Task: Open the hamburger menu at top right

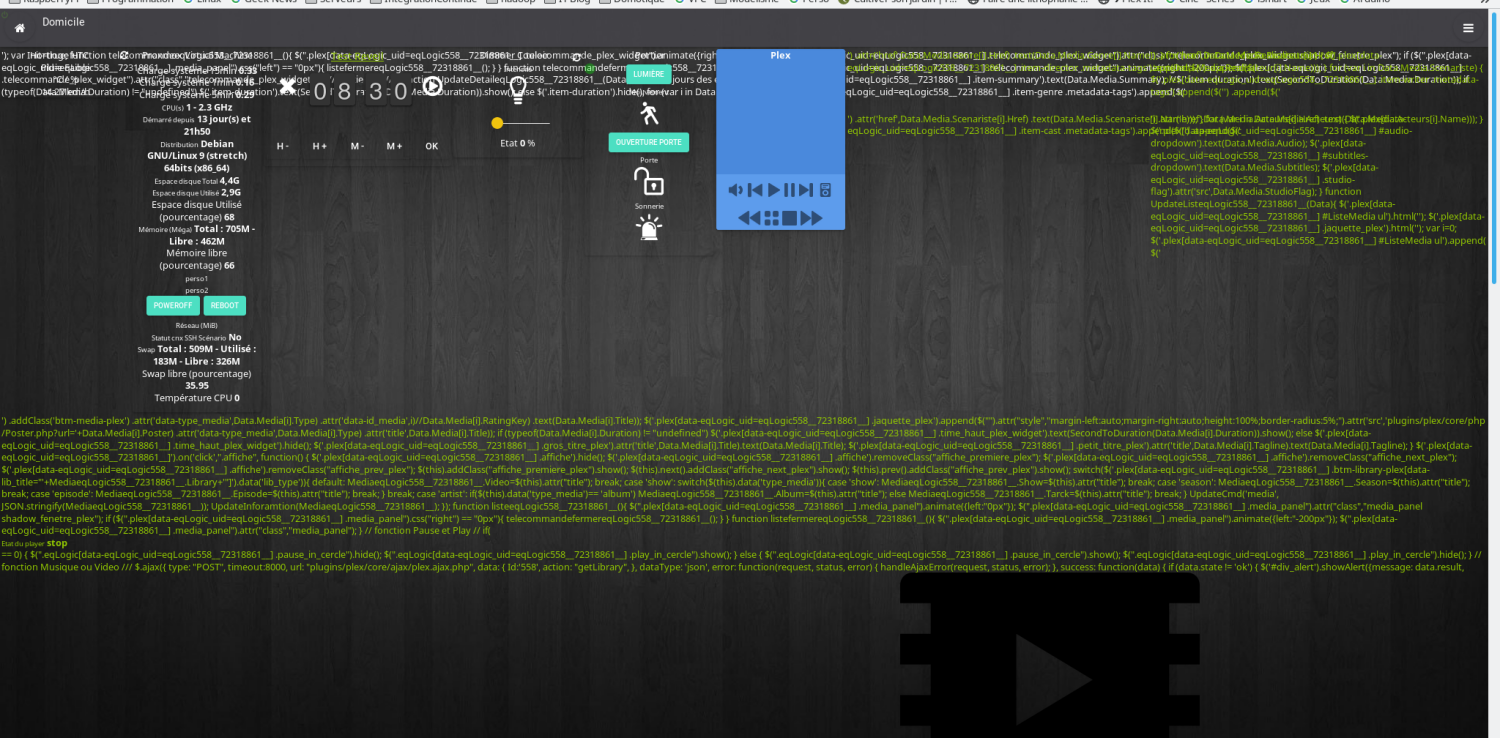Action: click(1468, 28)
